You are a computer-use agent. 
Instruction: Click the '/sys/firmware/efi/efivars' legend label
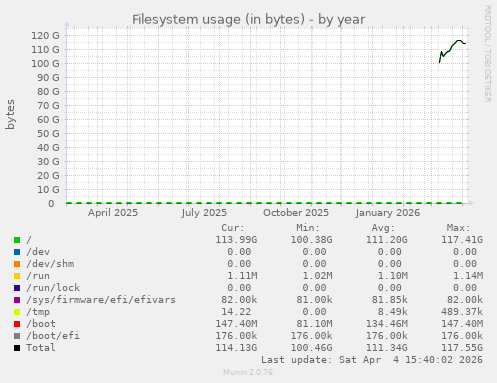[x=101, y=300]
